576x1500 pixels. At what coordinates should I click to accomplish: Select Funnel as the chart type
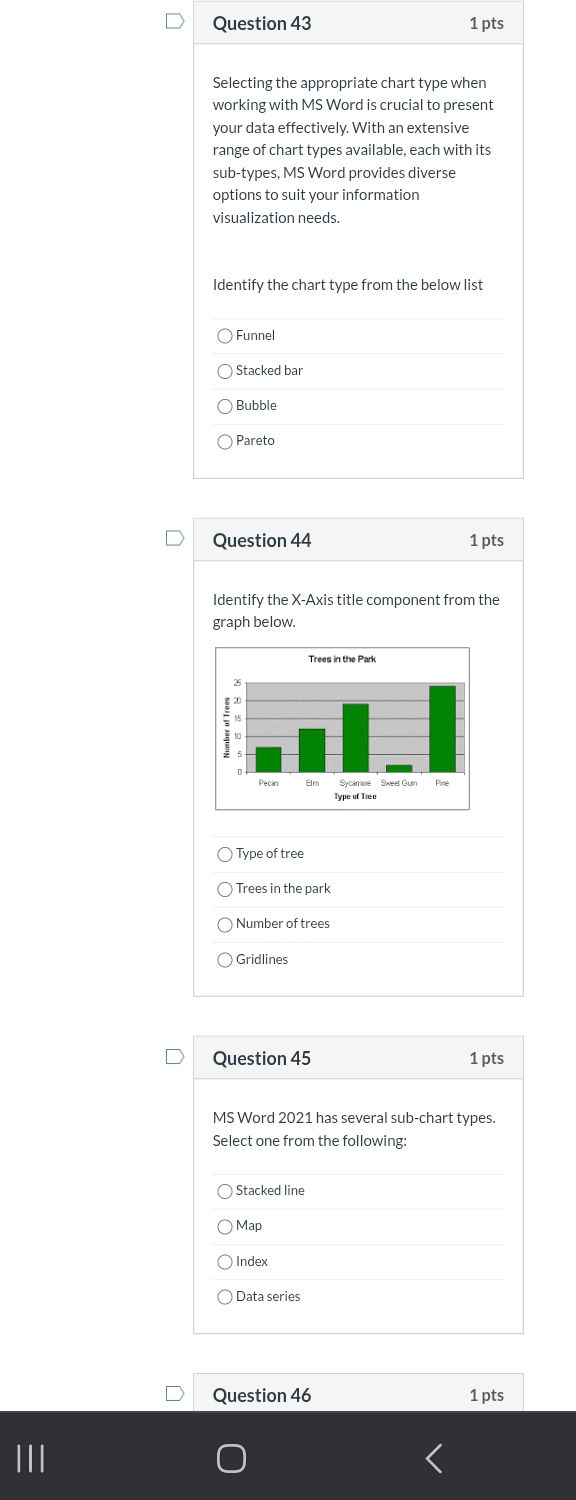(x=225, y=336)
